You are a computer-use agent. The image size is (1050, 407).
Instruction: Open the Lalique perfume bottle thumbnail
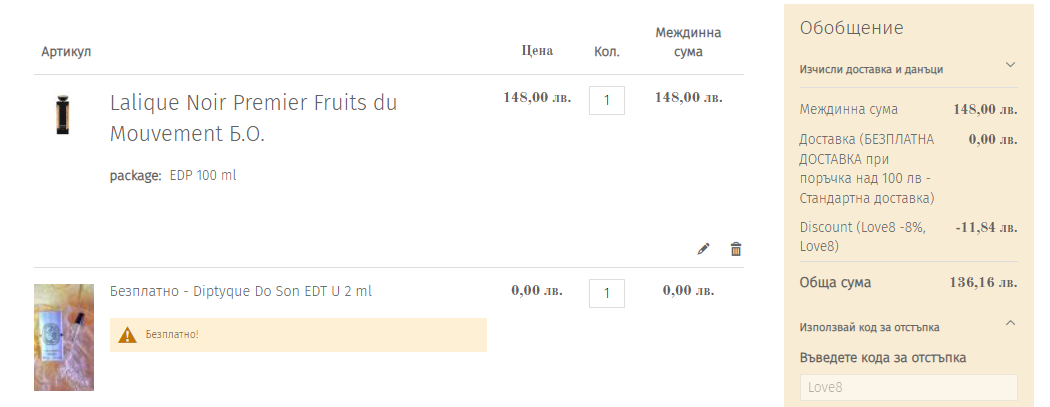point(64,116)
